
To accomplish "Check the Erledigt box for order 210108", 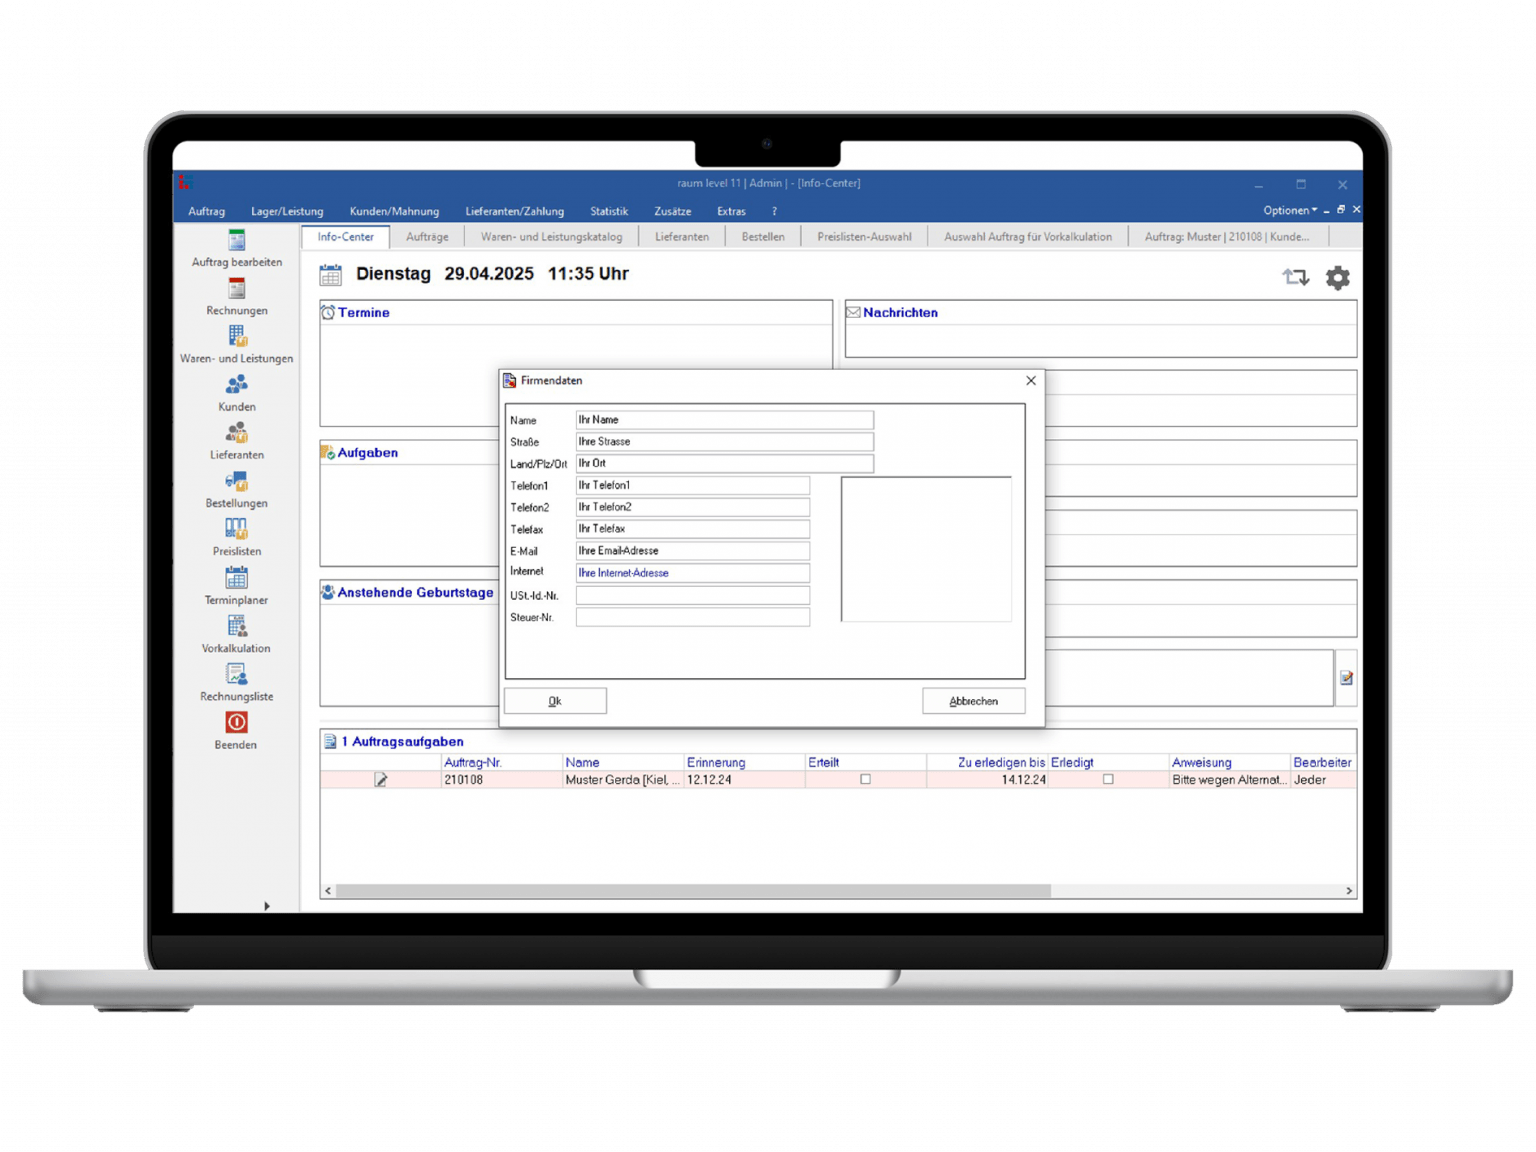I will click(x=1108, y=780).
